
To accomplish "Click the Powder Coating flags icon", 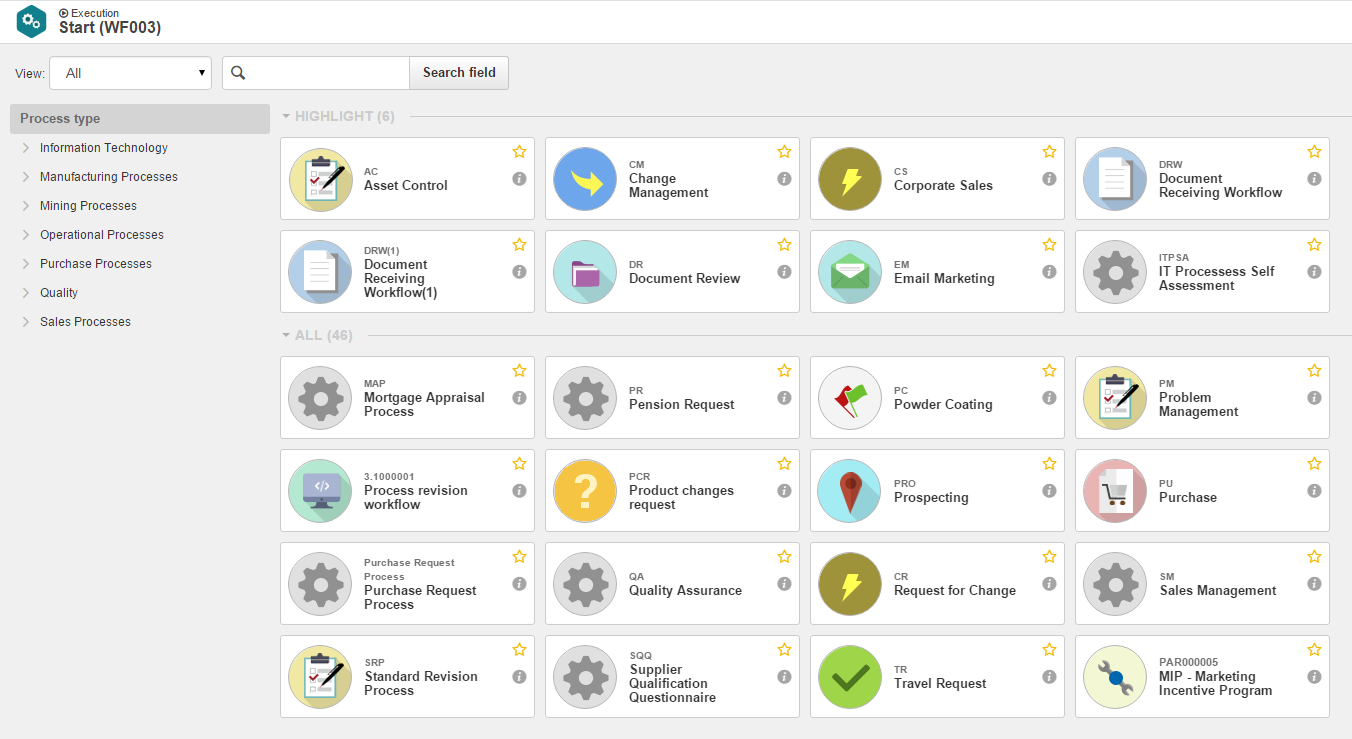I will click(851, 398).
